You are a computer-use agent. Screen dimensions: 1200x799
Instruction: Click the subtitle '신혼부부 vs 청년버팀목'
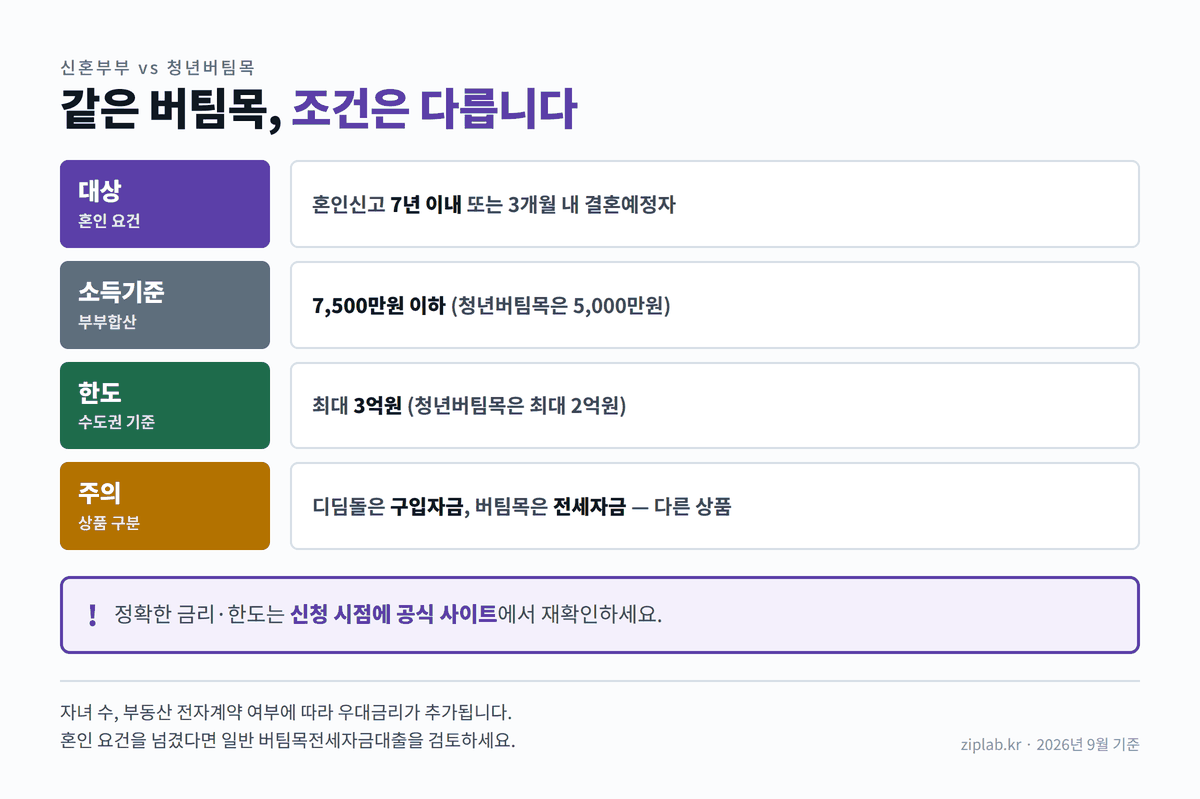coord(157,68)
